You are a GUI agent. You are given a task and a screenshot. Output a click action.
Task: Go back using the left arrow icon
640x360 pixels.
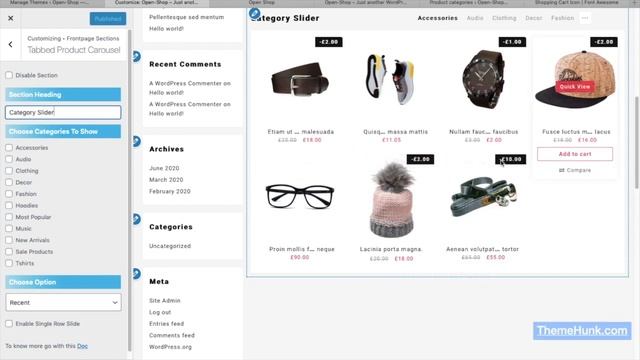click(10, 44)
